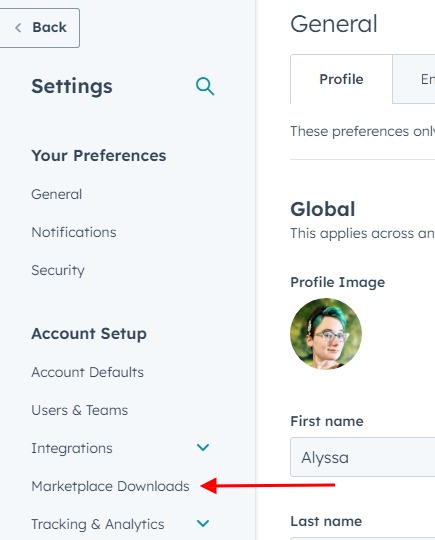Viewport: 435px width, 540px height.
Task: Focus the First name field containing Alyssa
Action: click(363, 457)
